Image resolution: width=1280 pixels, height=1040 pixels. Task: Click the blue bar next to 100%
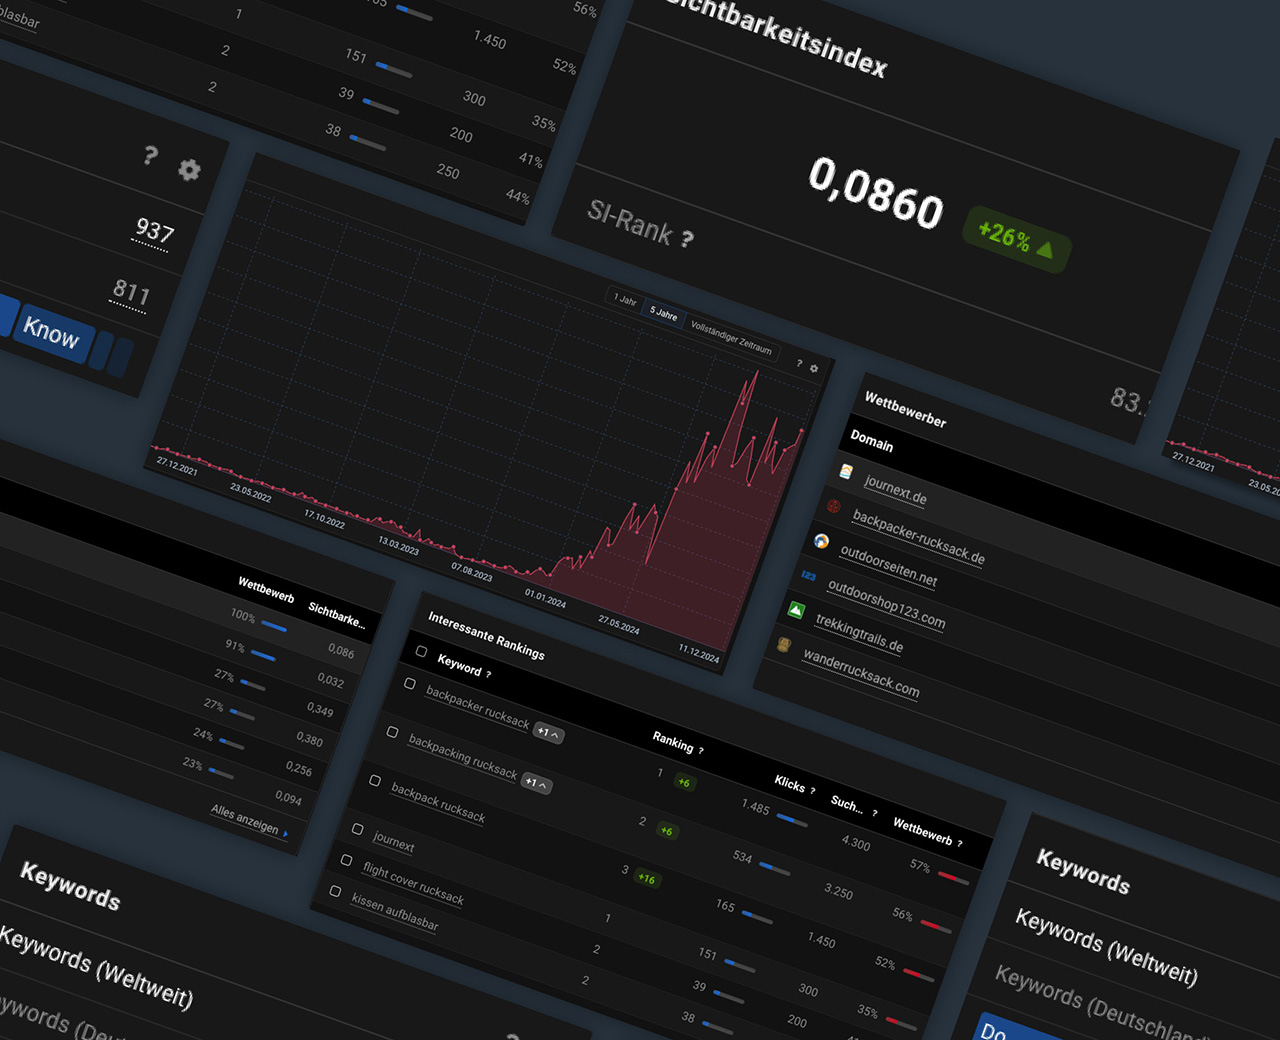[274, 627]
